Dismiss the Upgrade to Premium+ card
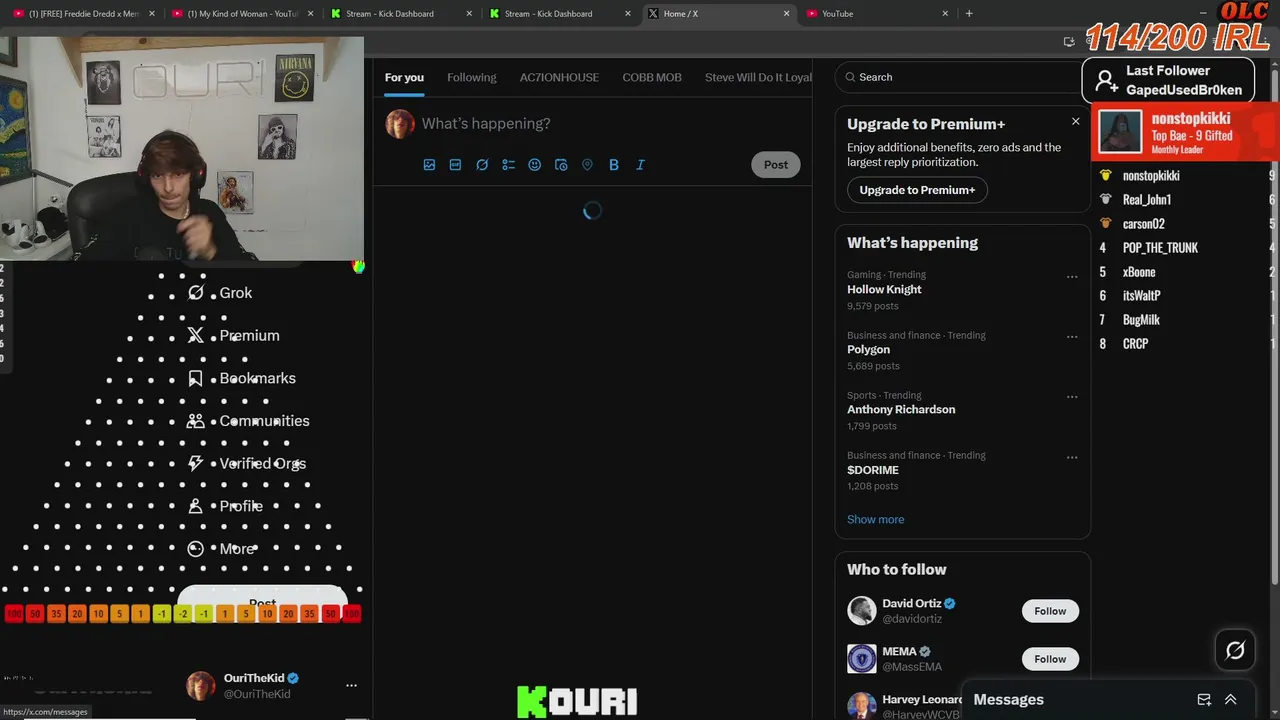1280x720 pixels. coord(1075,121)
